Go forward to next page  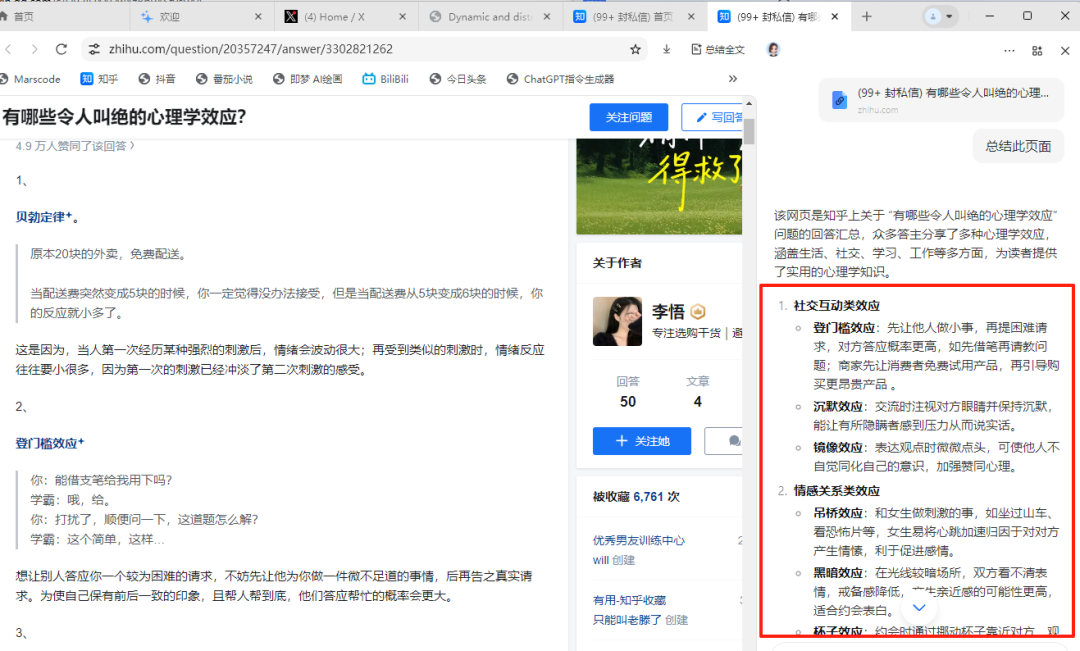pos(34,49)
